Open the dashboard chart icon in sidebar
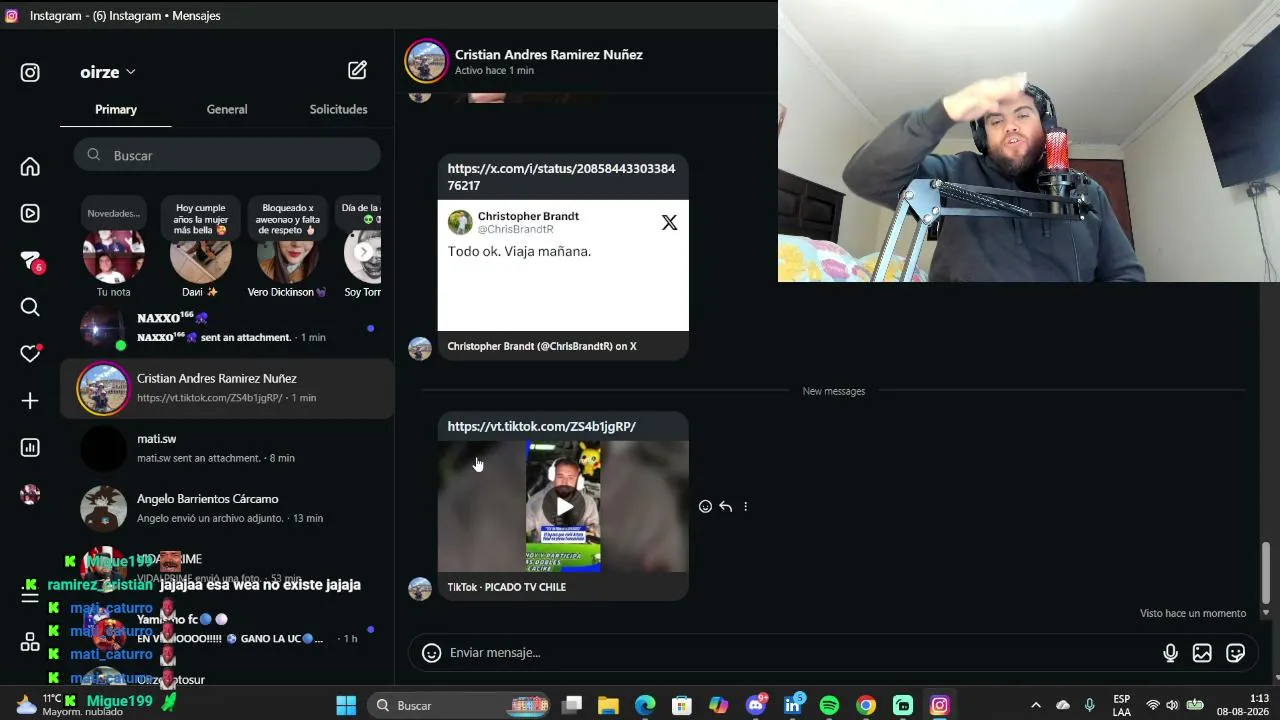Viewport: 1280px width, 720px height. 30,448
